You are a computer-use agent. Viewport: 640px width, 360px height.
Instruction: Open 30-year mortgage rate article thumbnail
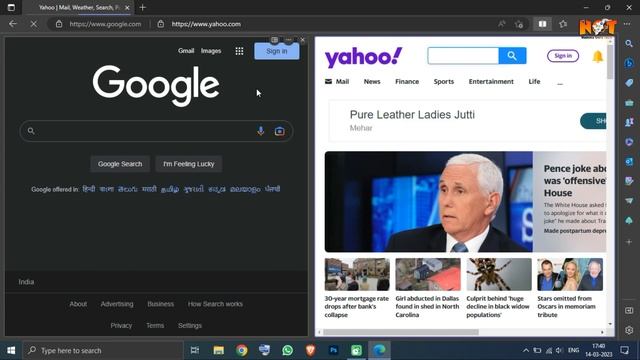pyautogui.click(x=357, y=274)
